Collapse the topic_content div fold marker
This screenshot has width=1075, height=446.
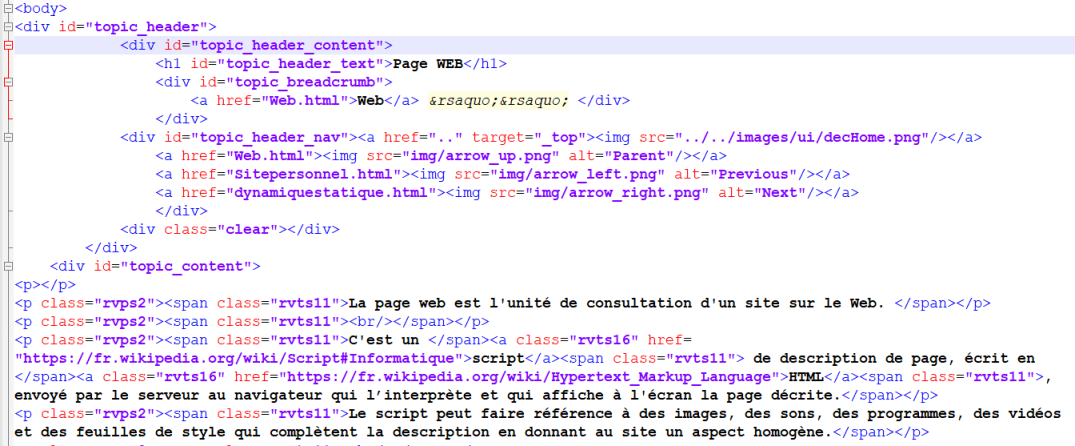click(x=6, y=266)
